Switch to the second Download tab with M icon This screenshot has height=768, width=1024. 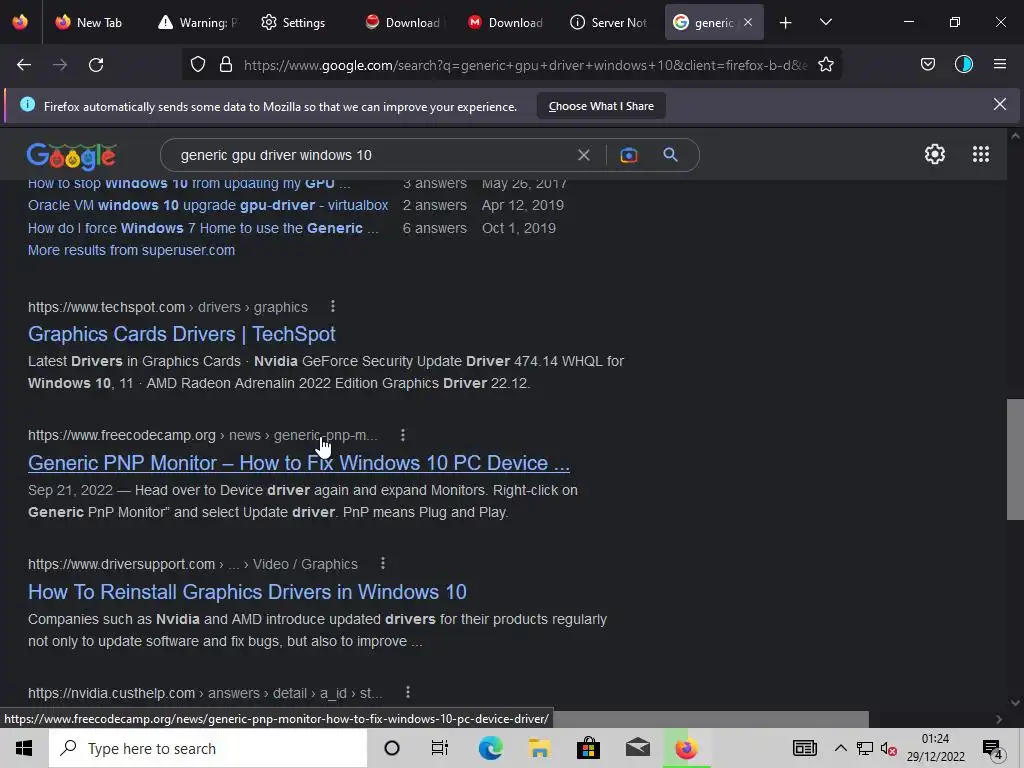tap(506, 22)
